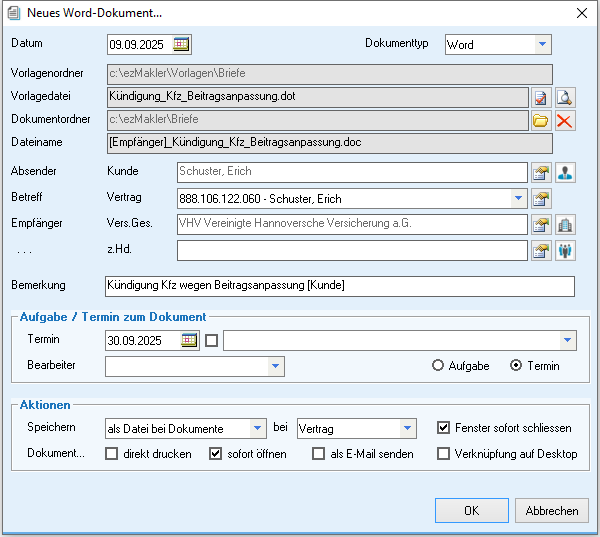This screenshot has height=537, width=600.
Task: Click the template file select icon beside Vorlagedatei
Action: tap(541, 97)
